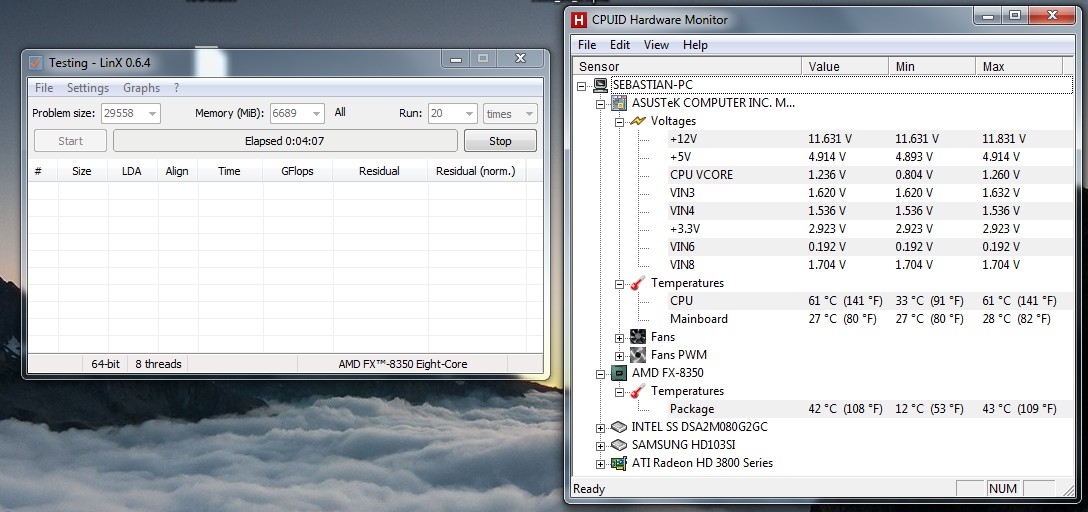Click the red H icon in HWMonitor title bar
Image resolution: width=1088 pixels, height=512 pixels.
(578, 19)
